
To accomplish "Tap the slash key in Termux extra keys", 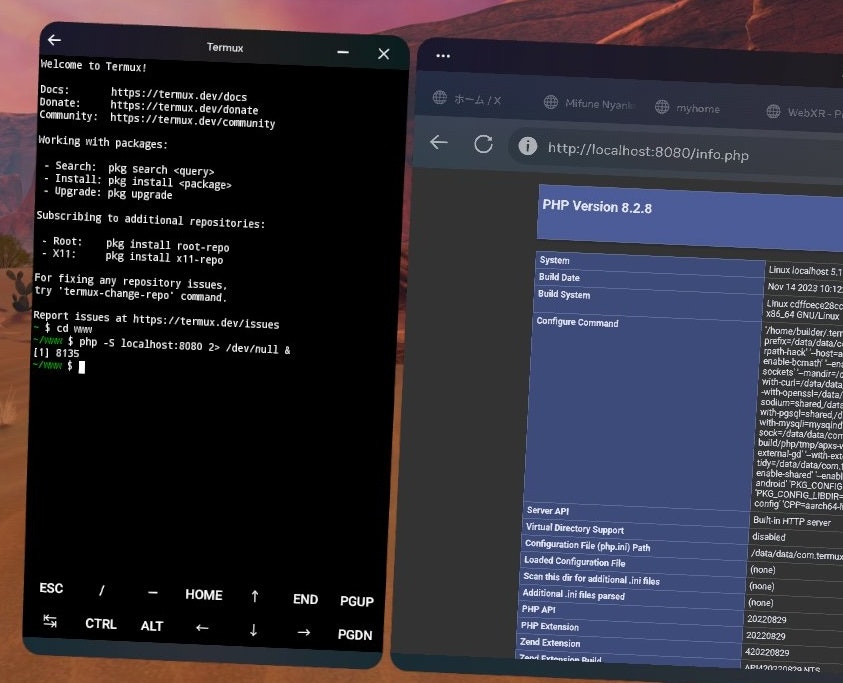I will click(x=102, y=590).
